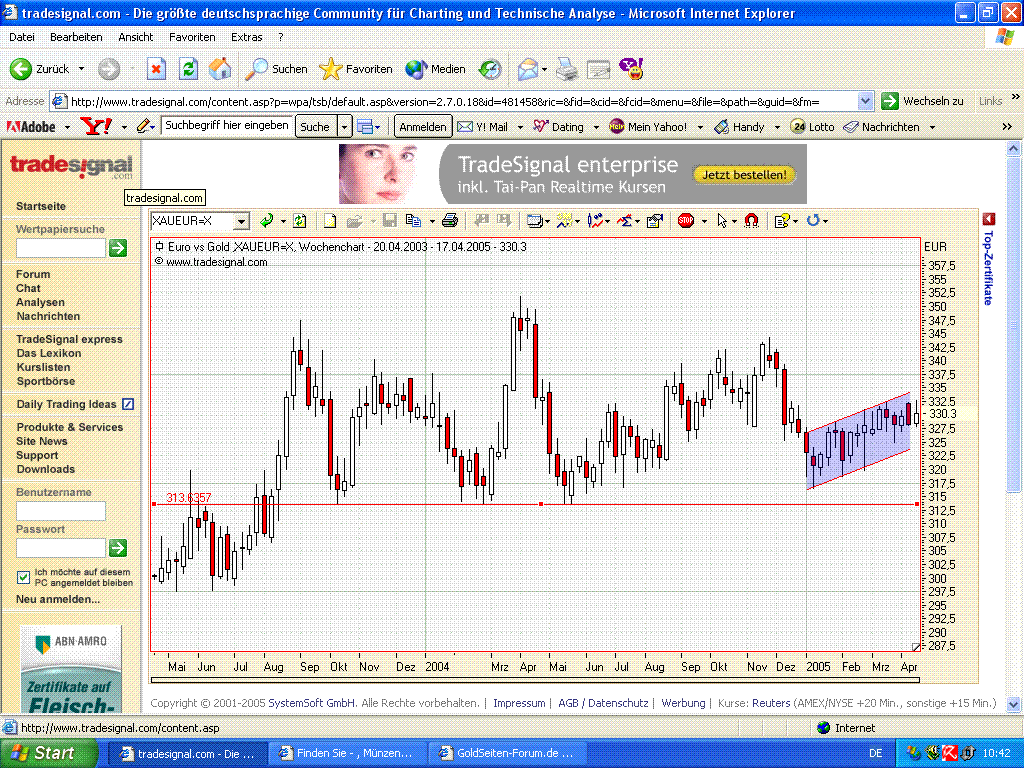
Task: Click the chart Indicators icon
Action: coord(565,221)
